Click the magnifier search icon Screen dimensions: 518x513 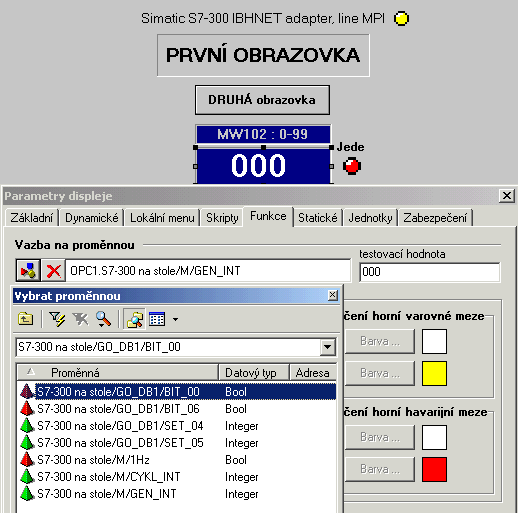coord(103,319)
